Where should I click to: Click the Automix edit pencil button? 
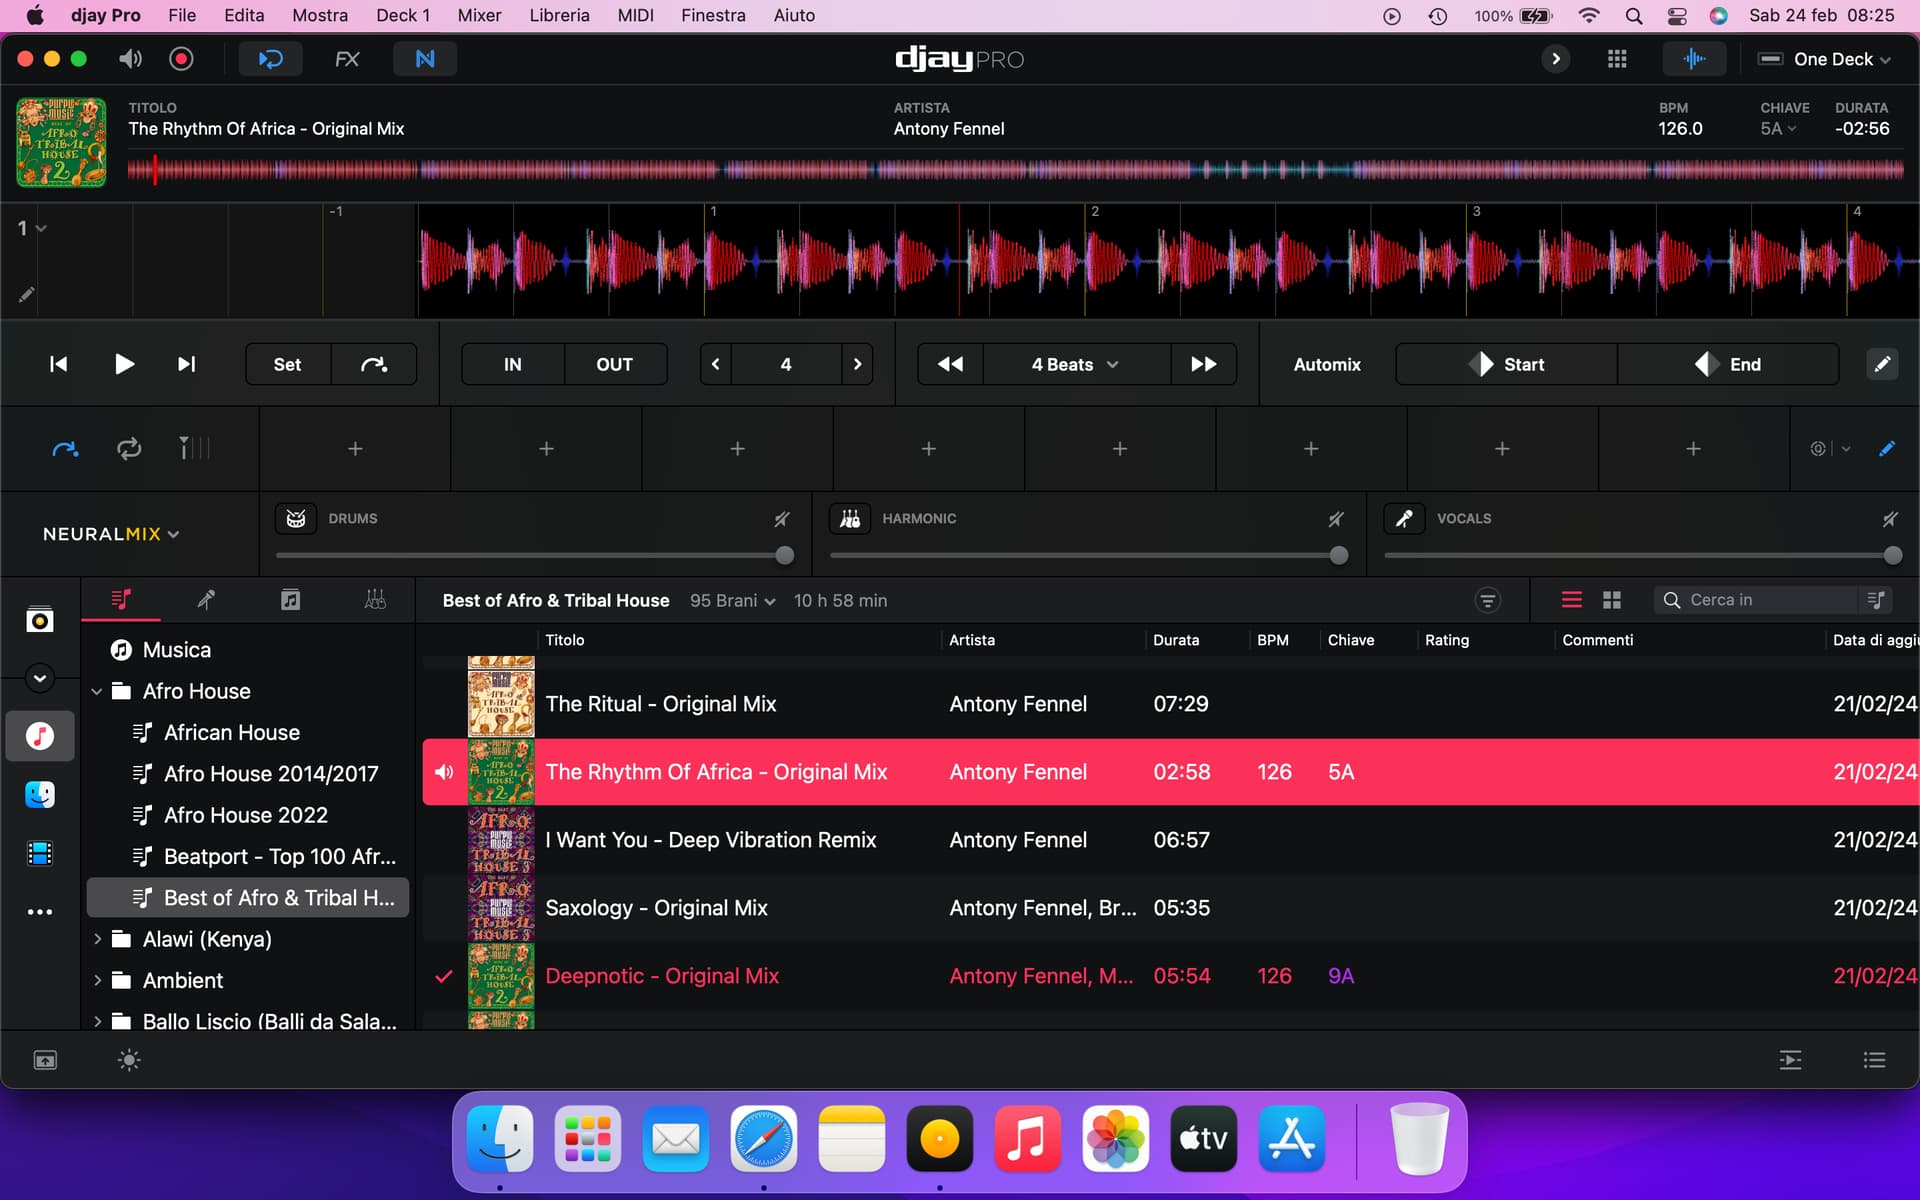1882,364
